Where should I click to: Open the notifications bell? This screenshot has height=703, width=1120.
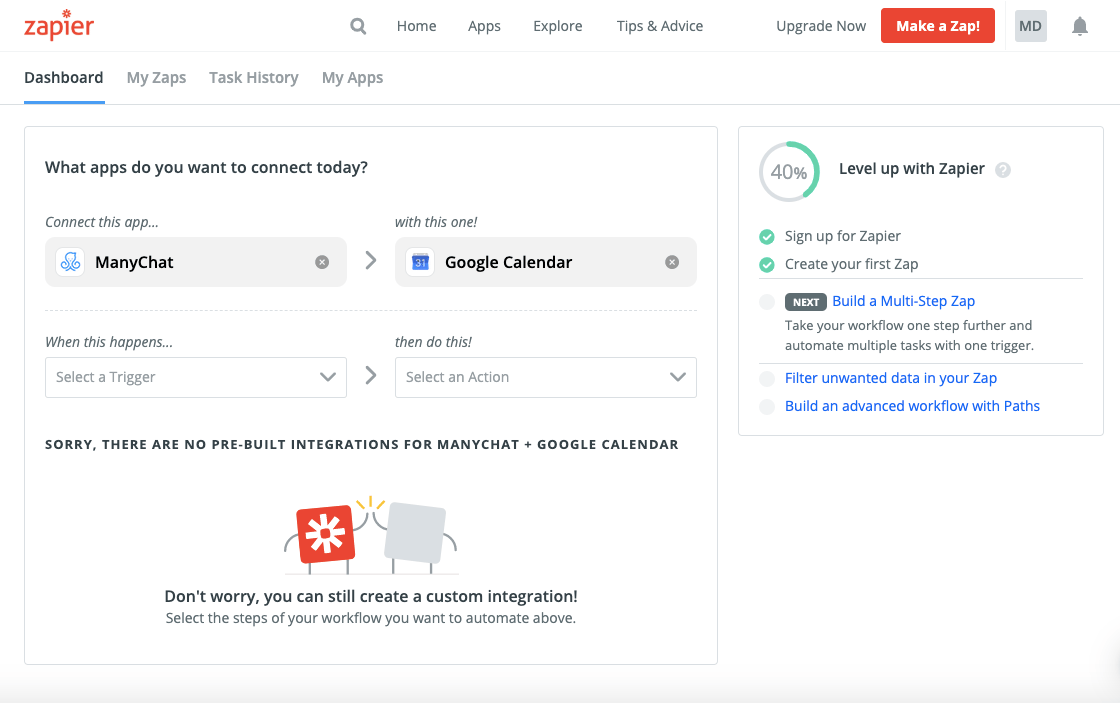tap(1080, 26)
